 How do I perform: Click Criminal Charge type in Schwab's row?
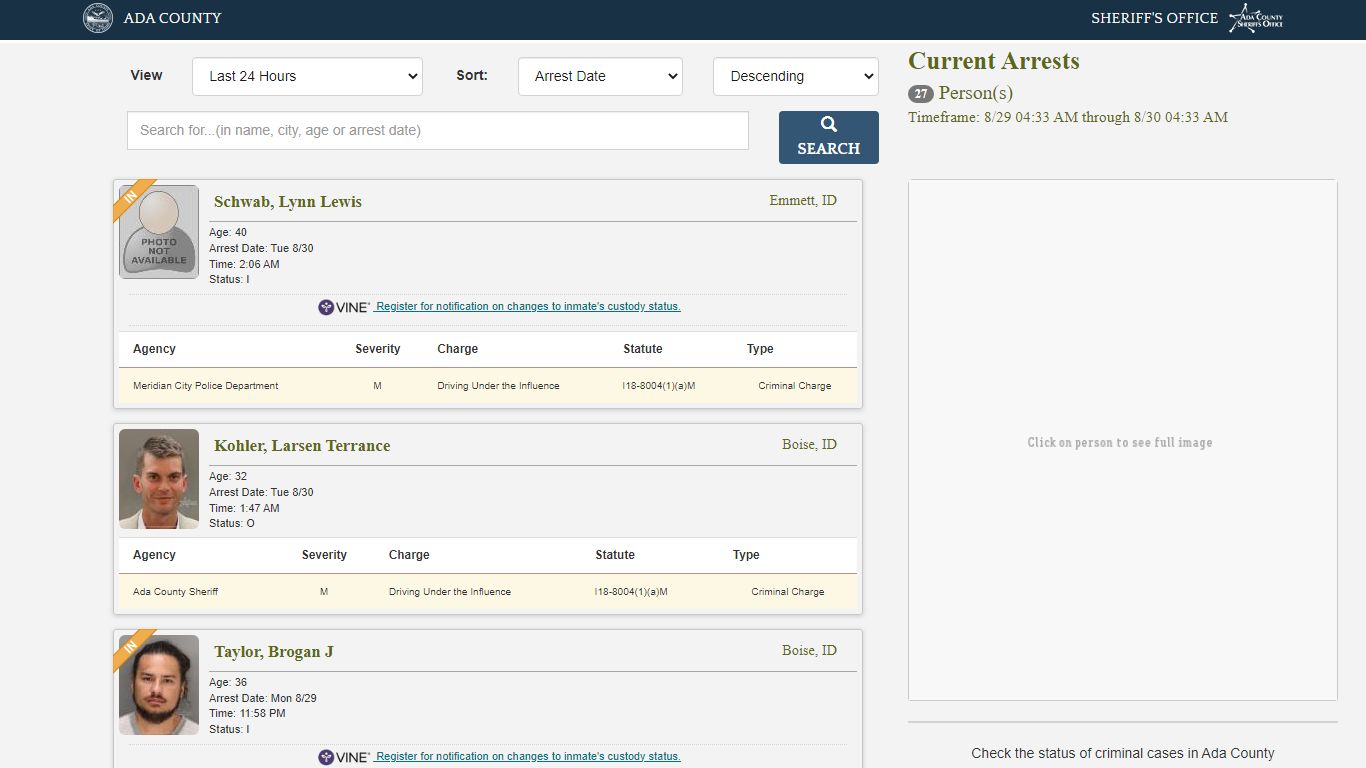click(795, 386)
